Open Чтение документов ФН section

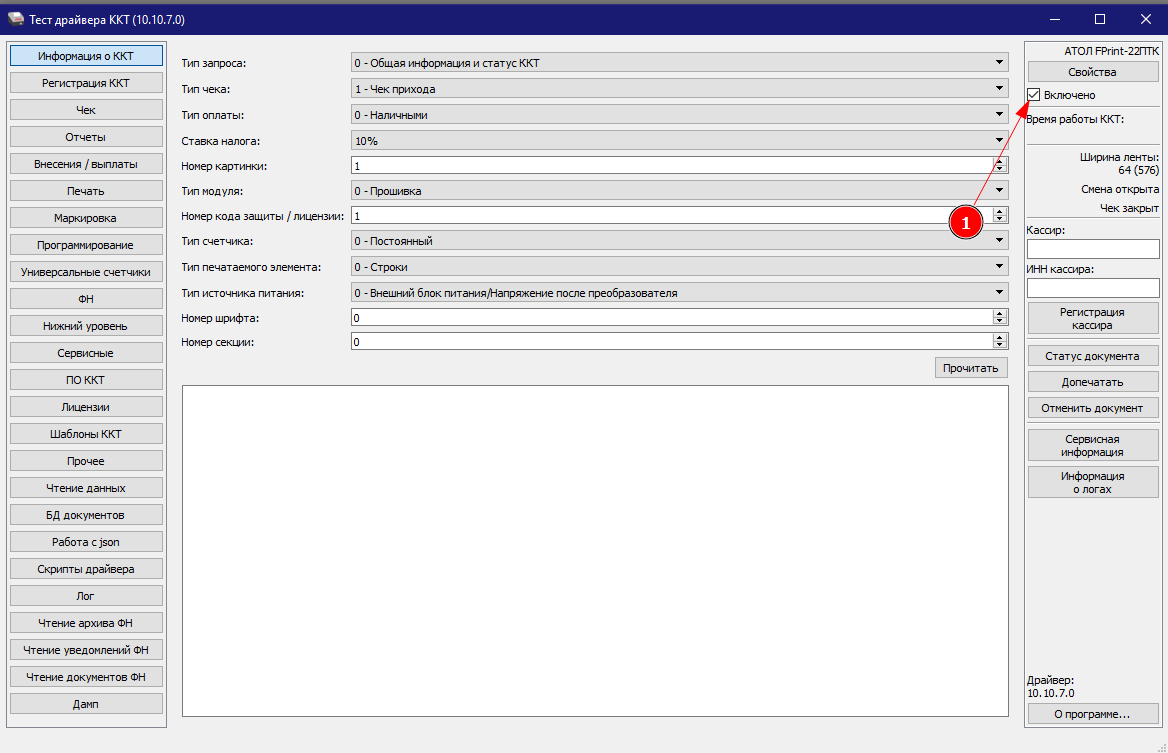click(x=86, y=676)
